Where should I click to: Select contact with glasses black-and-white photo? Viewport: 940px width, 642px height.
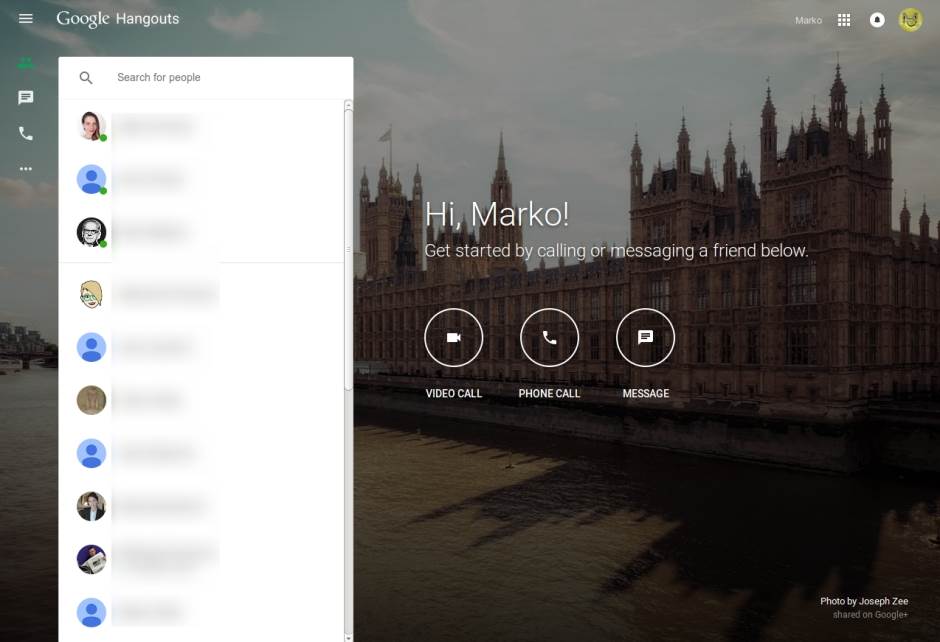(91, 232)
